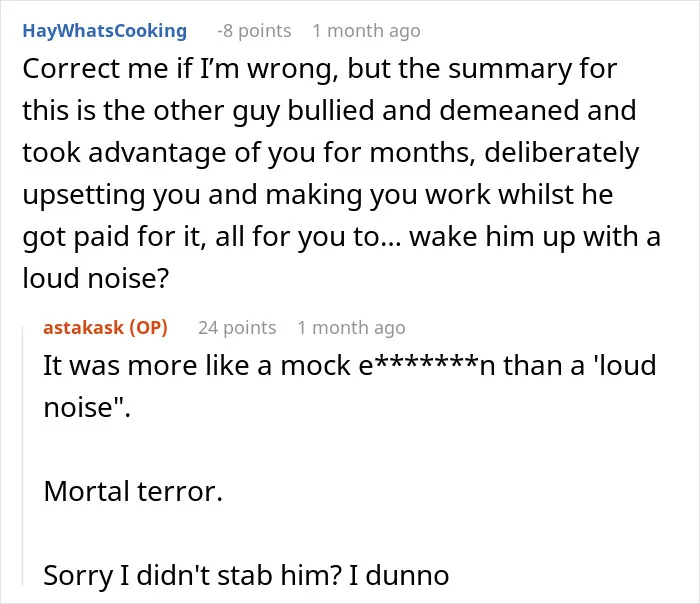
Task: Click the 'Sorry I didn't stab him?' line
Action: pos(246,575)
